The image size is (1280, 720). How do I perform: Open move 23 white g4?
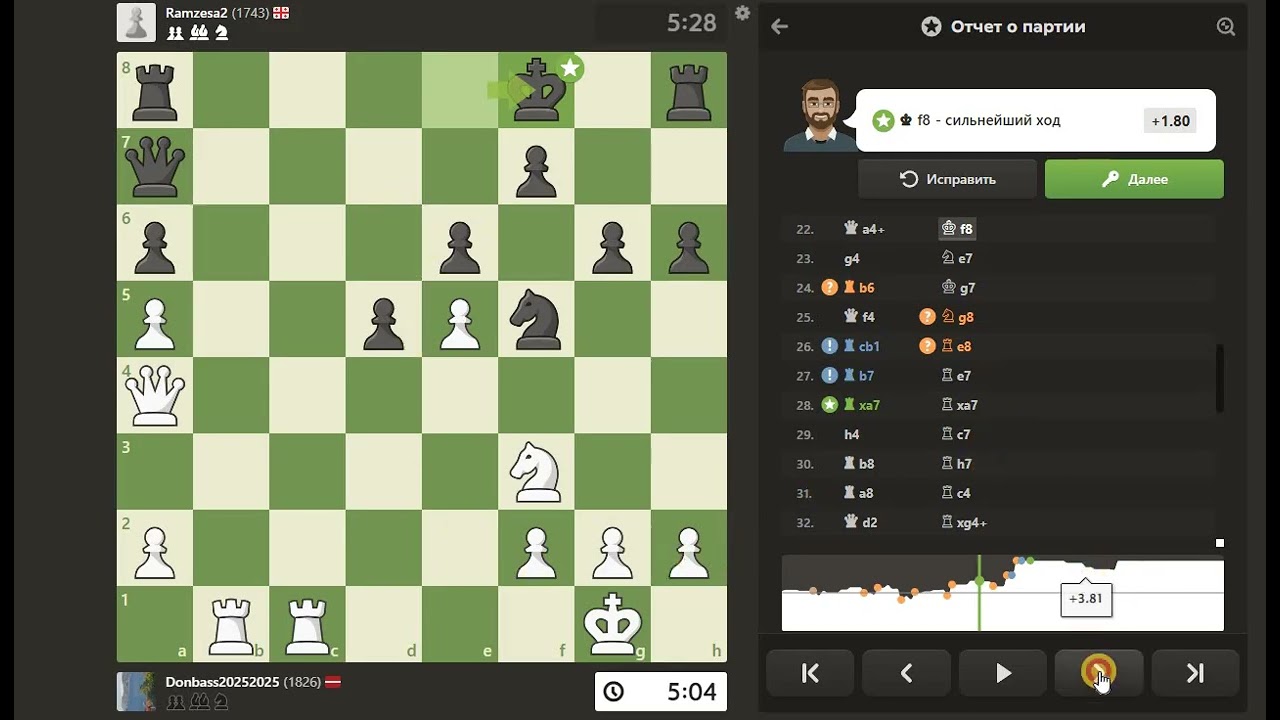tap(852, 258)
